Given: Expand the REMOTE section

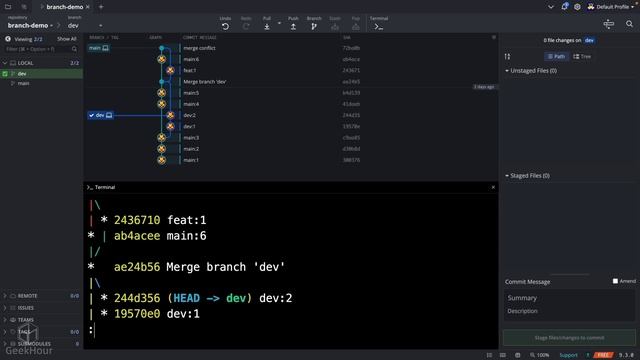Looking at the screenshot, I should (5, 296).
